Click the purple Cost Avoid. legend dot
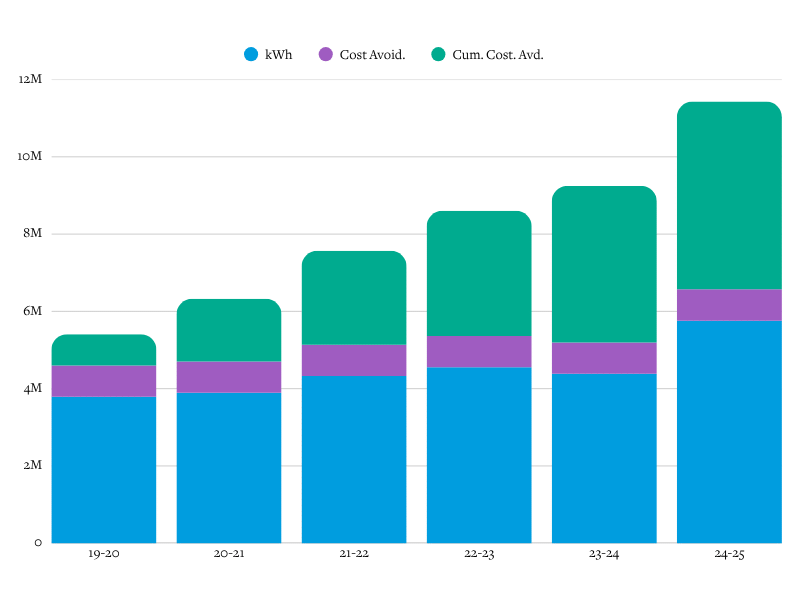The image size is (800, 600). [x=326, y=55]
